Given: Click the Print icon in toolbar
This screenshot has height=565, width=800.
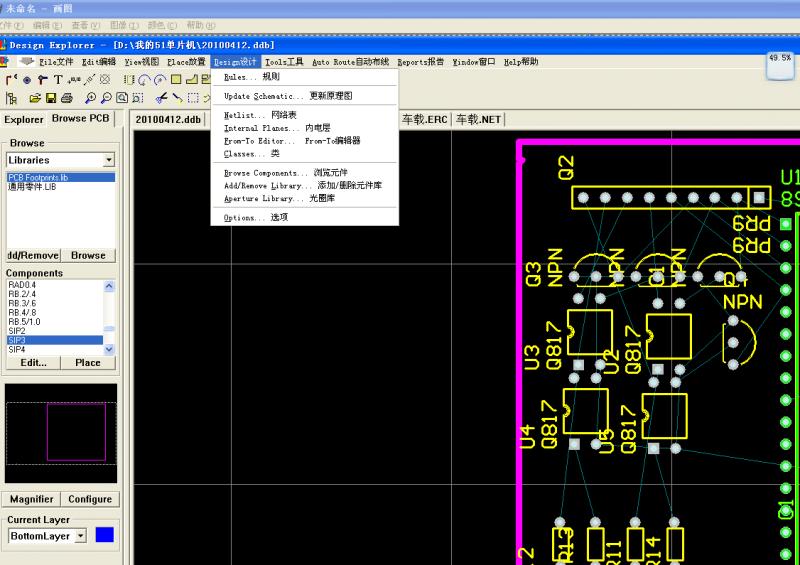Looking at the screenshot, I should tap(66, 98).
